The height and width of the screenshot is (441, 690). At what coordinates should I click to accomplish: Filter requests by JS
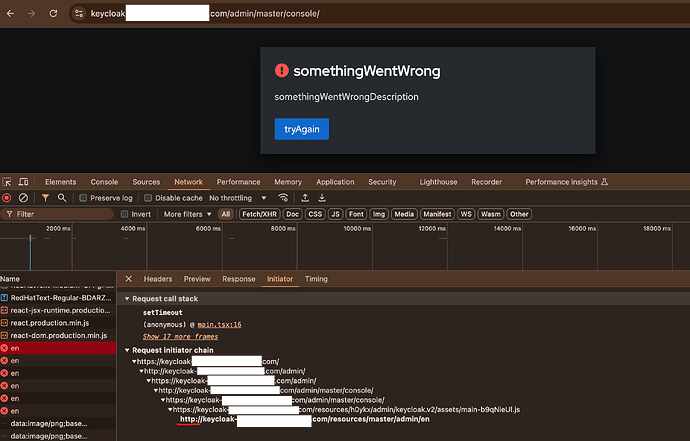point(335,214)
